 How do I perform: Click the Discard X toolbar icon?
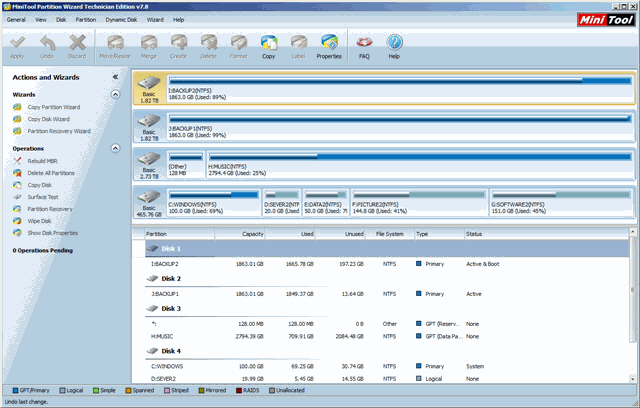point(77,47)
